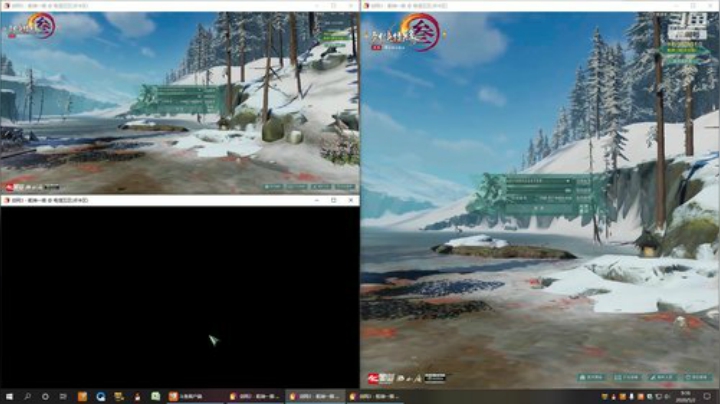Open taskbar search magnifier
The width and height of the screenshot is (720, 404).
[27, 396]
